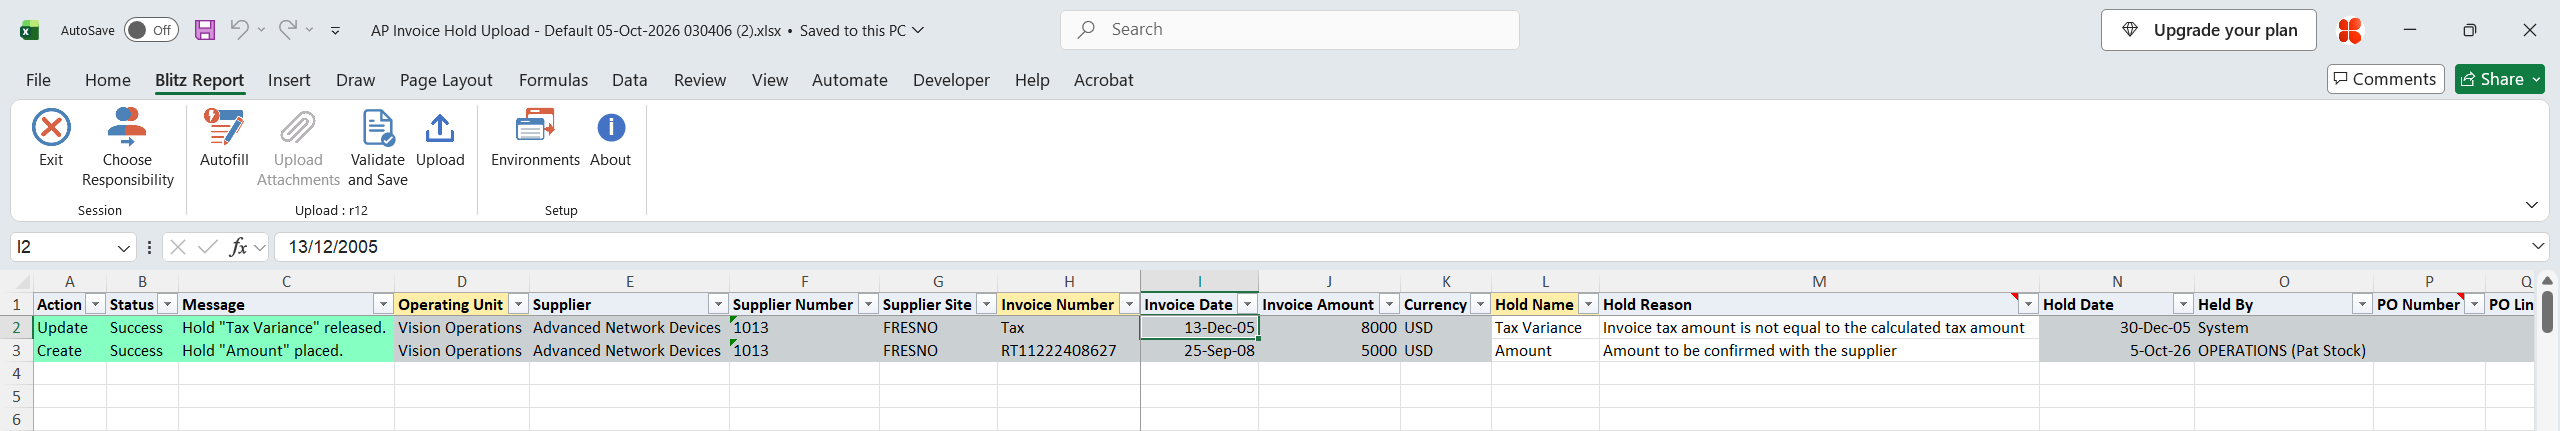This screenshot has width=2560, height=431.
Task: Click the Upload arrow icon
Action: (440, 128)
